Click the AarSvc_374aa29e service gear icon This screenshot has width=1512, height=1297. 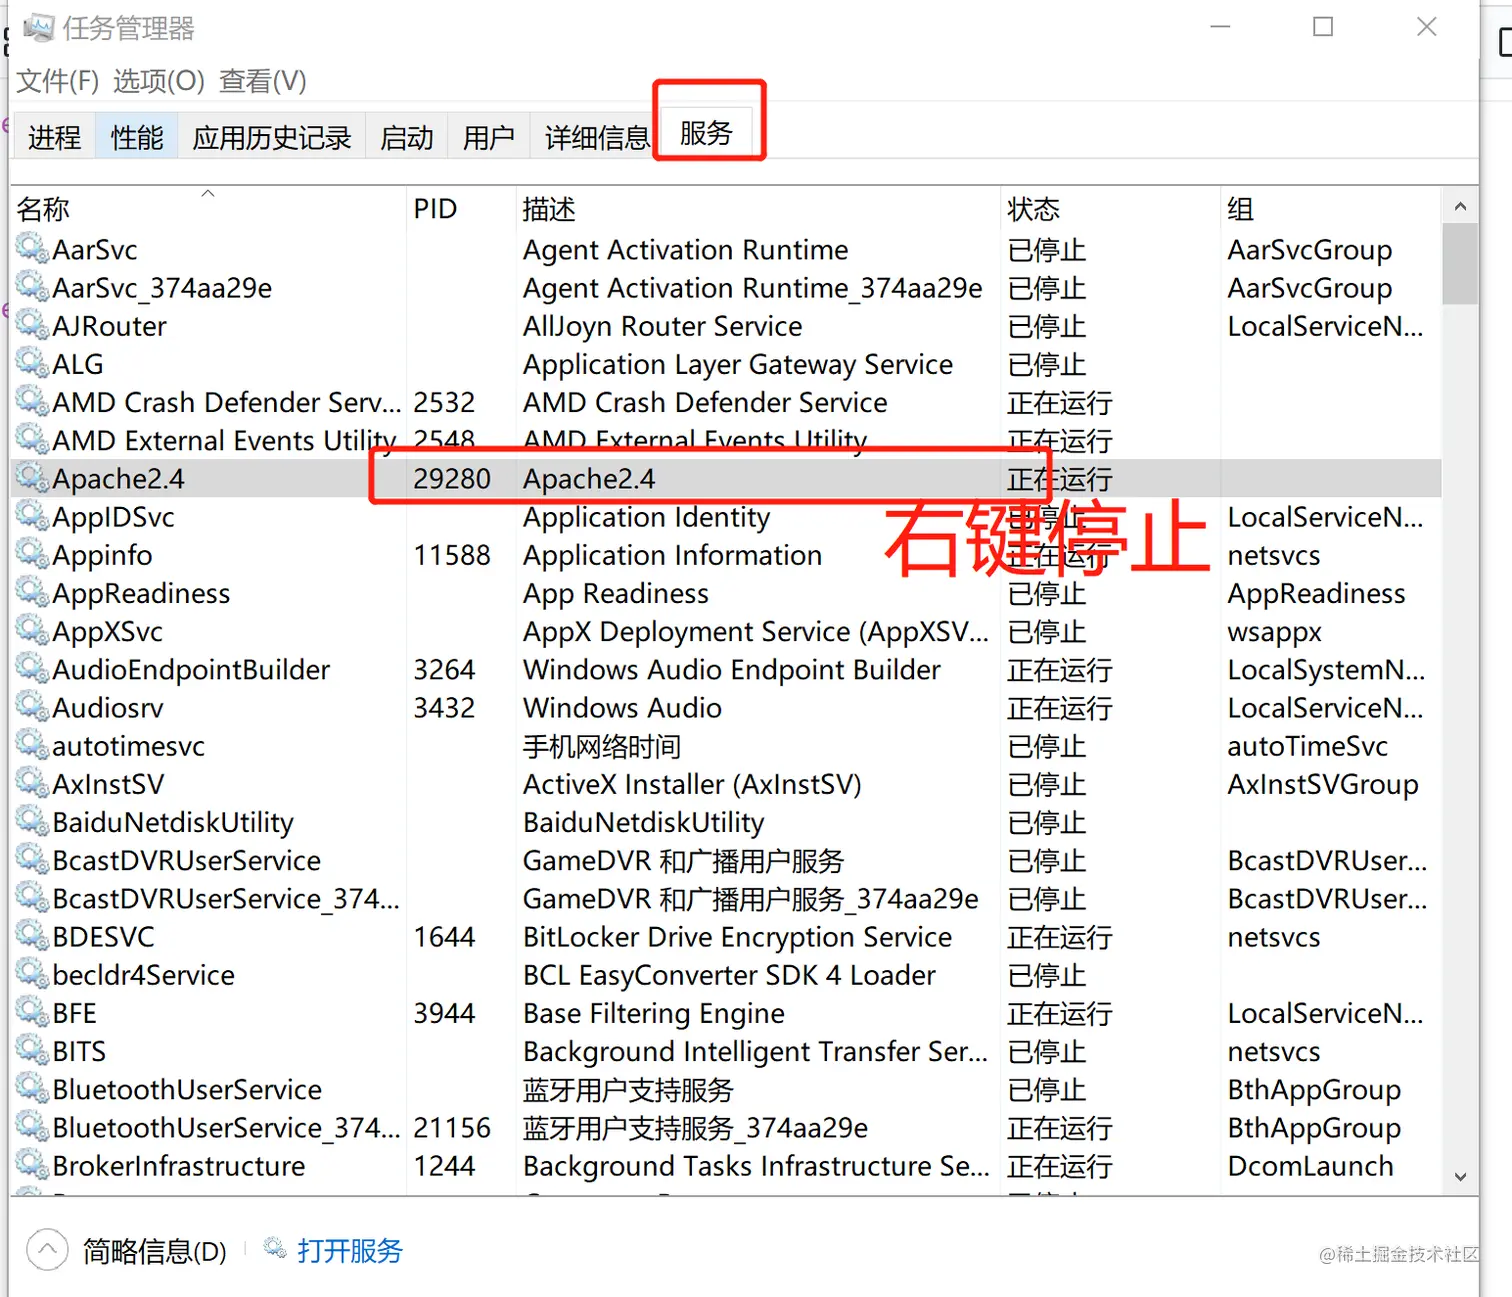pyautogui.click(x=32, y=287)
